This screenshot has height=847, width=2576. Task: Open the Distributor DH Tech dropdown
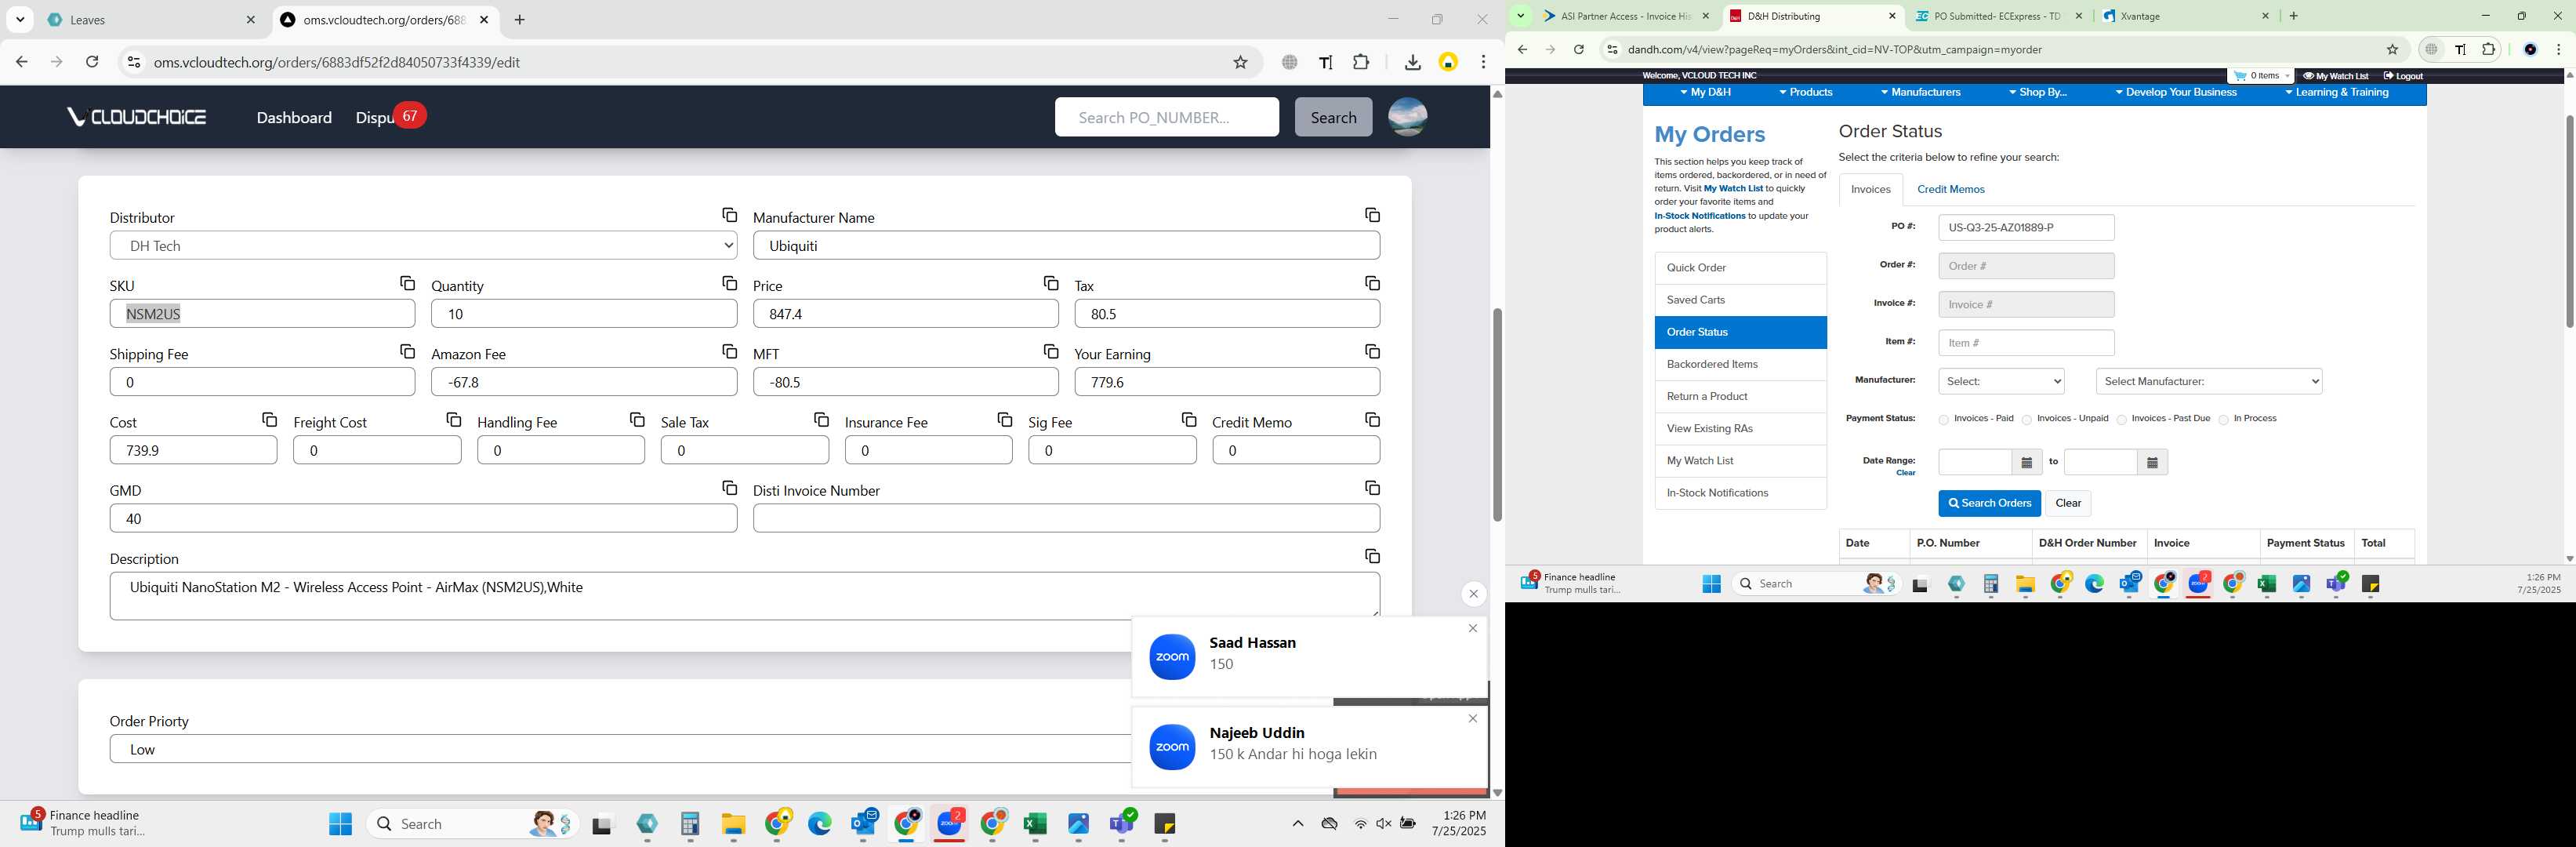point(423,245)
